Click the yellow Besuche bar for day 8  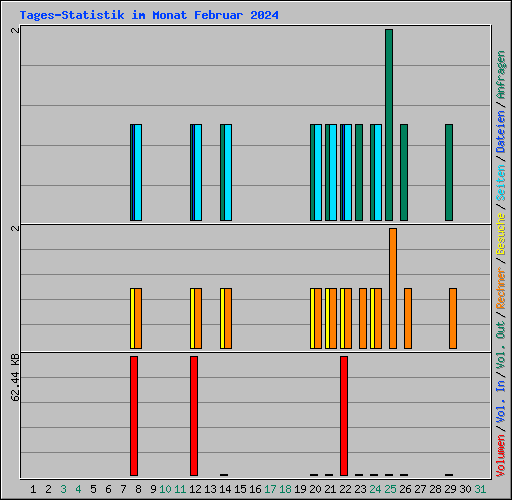point(132,319)
